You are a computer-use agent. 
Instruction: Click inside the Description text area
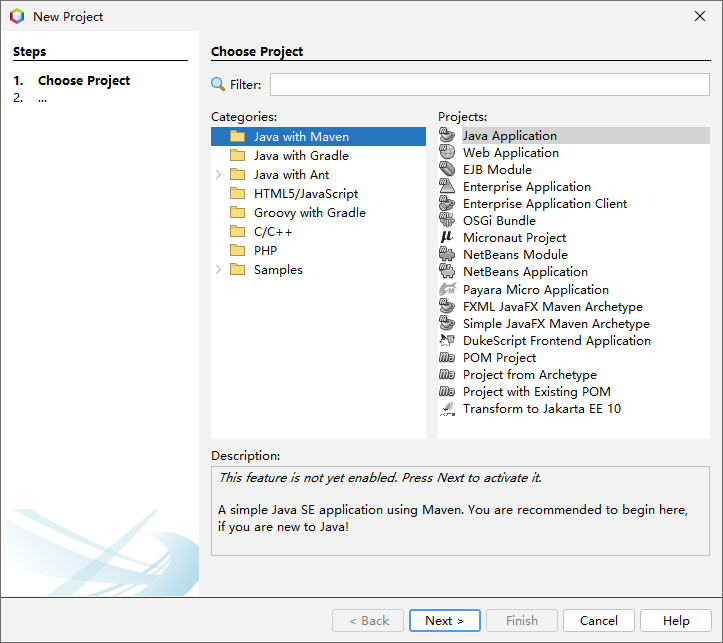tap(460, 511)
